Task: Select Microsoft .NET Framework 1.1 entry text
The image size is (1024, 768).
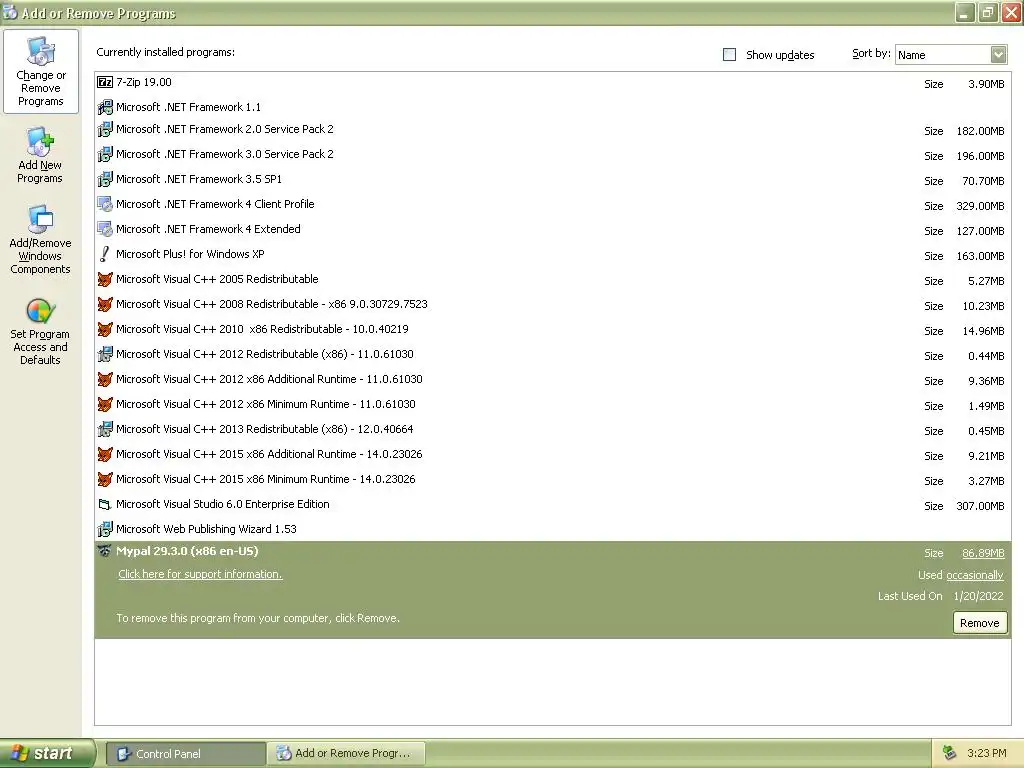Action: 188,107
